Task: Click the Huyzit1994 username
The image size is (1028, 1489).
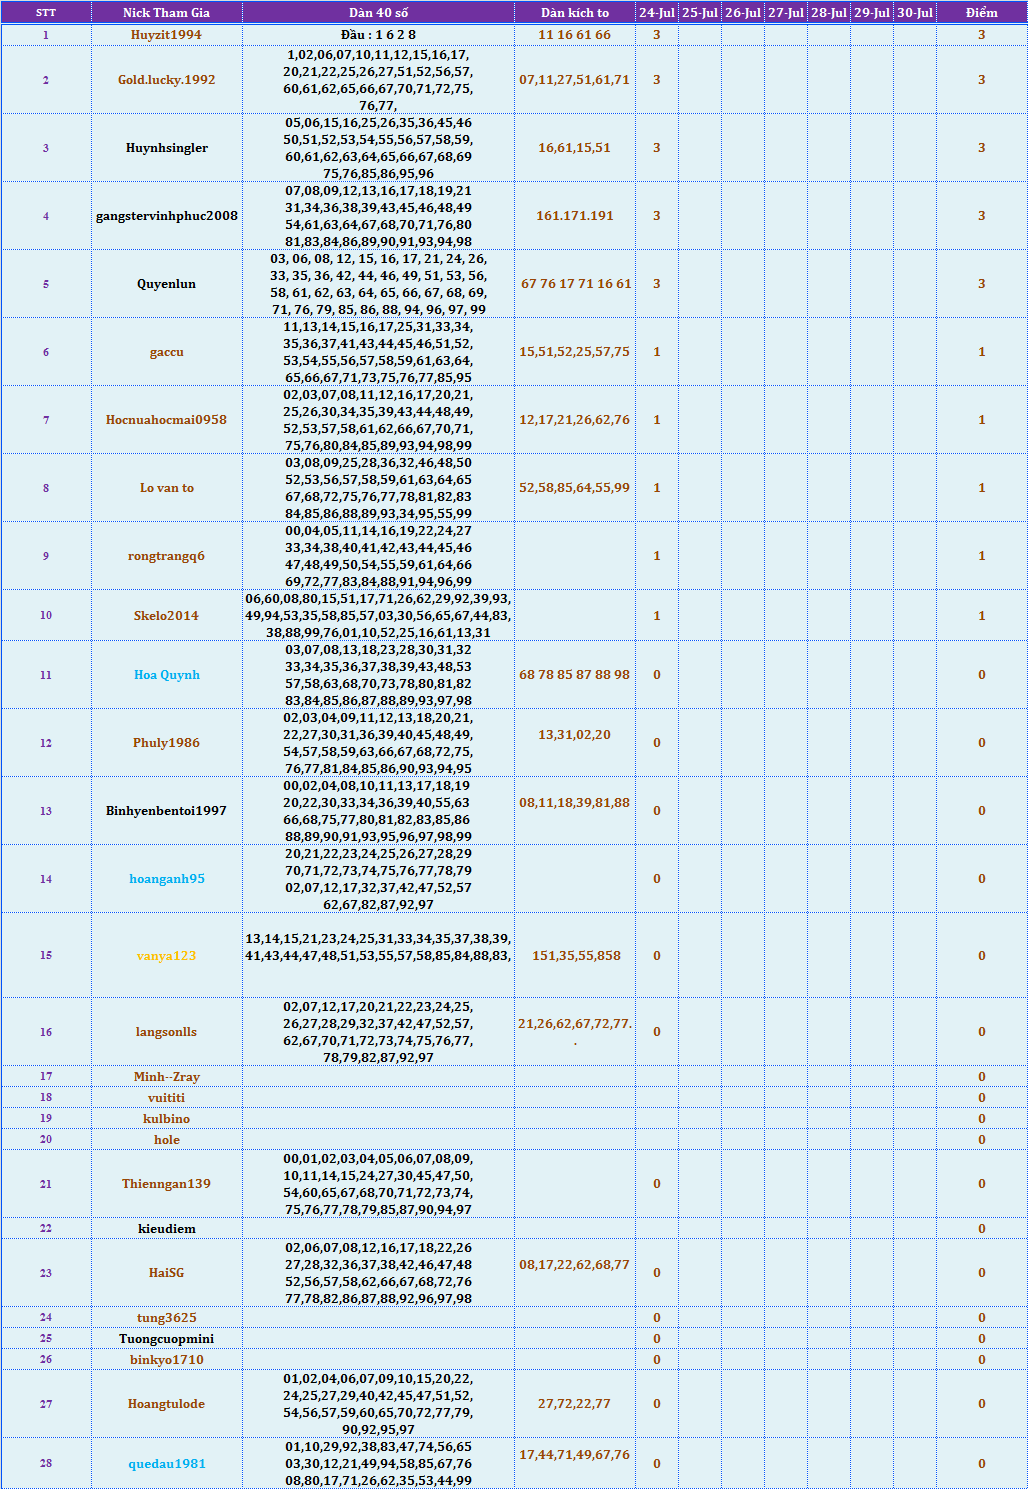Action: click(166, 35)
